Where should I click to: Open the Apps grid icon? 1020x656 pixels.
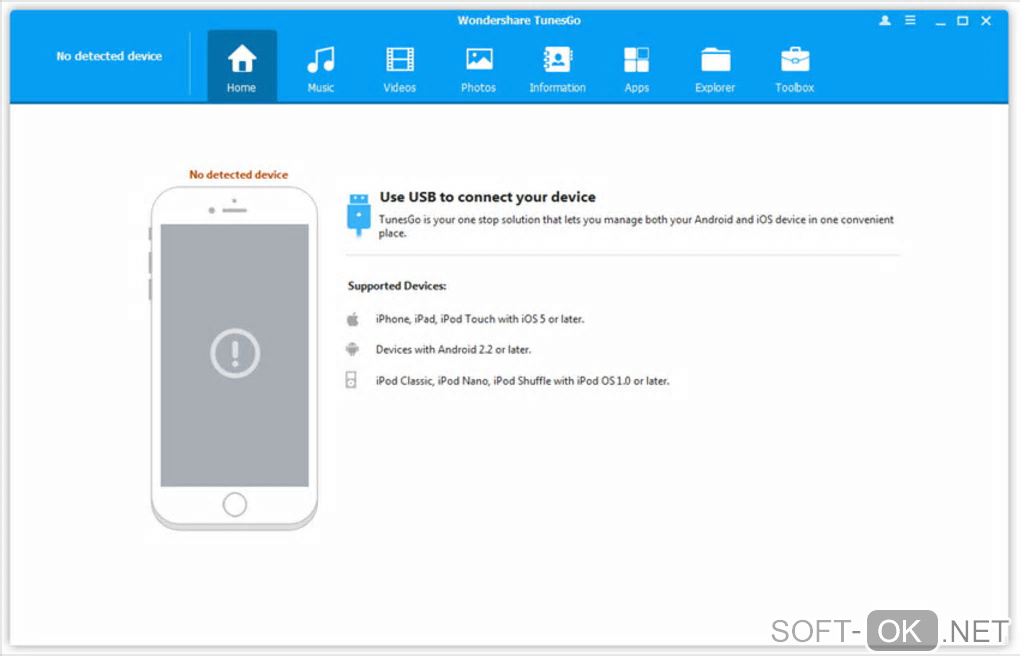[636, 59]
